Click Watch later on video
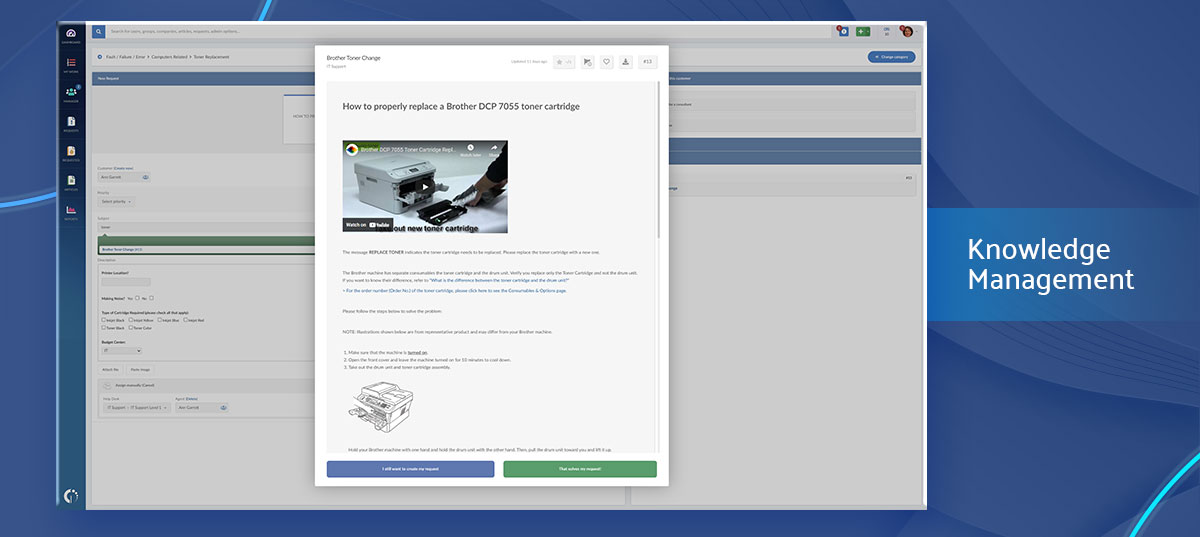Viewport: 1200px width, 537px height. pyautogui.click(x=470, y=151)
